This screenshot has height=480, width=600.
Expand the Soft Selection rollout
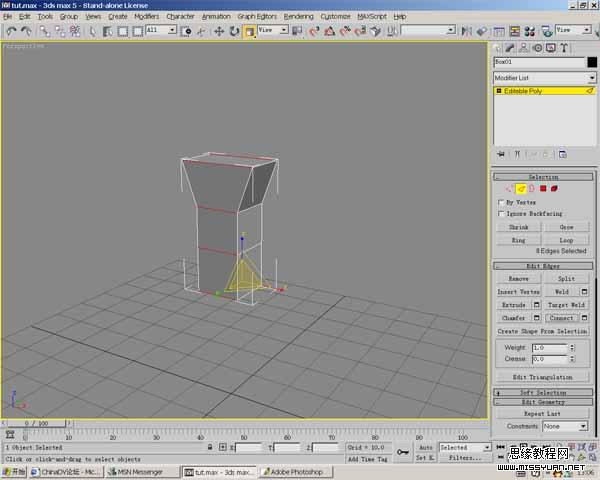(543, 392)
